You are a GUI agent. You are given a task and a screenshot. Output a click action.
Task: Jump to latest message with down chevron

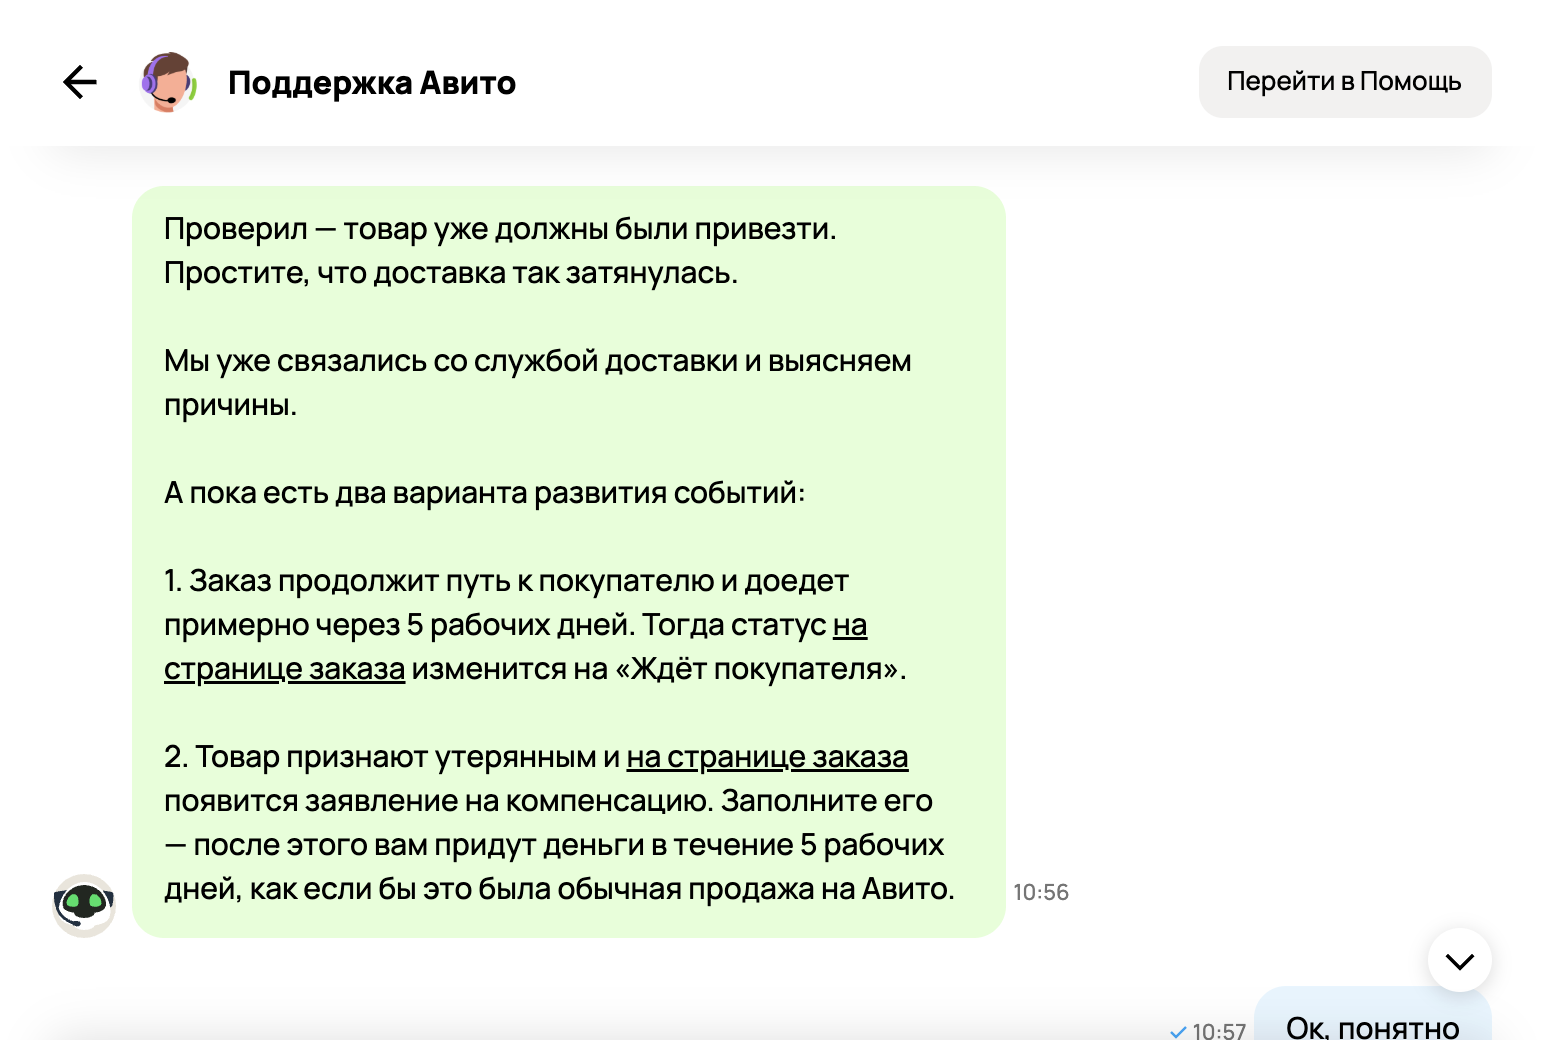1459,961
